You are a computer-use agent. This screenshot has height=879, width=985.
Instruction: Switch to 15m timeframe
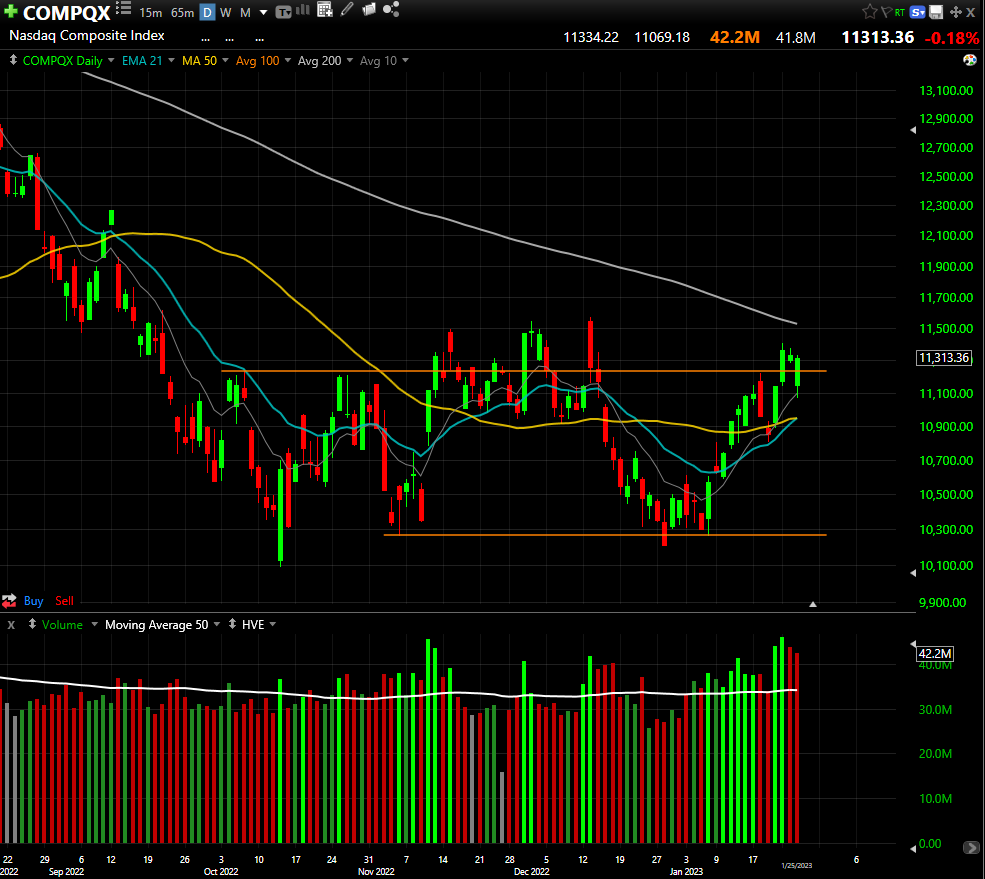(x=151, y=13)
